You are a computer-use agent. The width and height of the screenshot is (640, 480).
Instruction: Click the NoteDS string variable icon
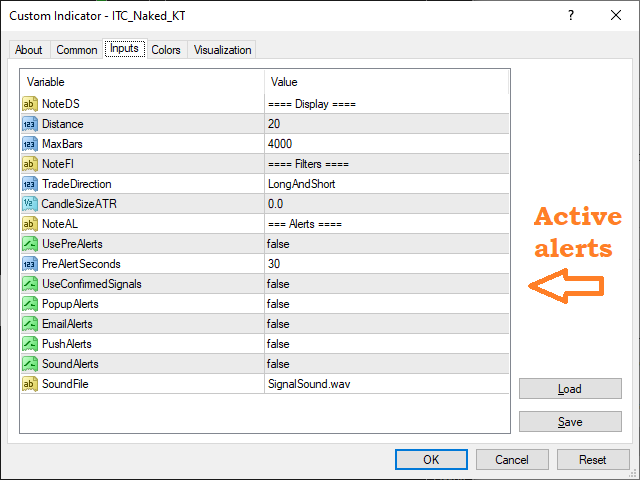coord(29,104)
